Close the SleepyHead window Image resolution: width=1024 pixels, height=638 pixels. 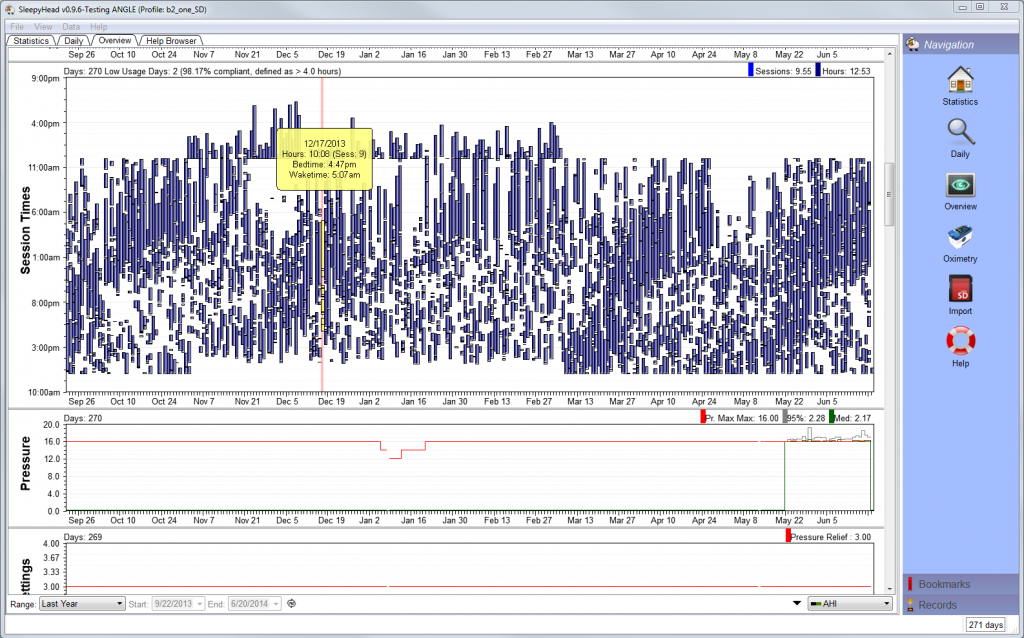(x=1004, y=7)
